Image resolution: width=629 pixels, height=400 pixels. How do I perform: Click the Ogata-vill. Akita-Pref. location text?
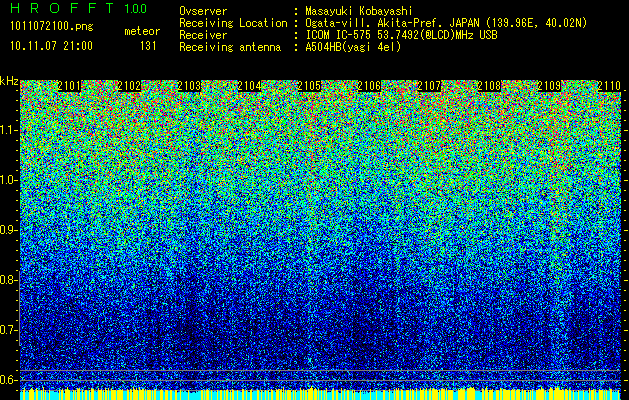(380, 22)
